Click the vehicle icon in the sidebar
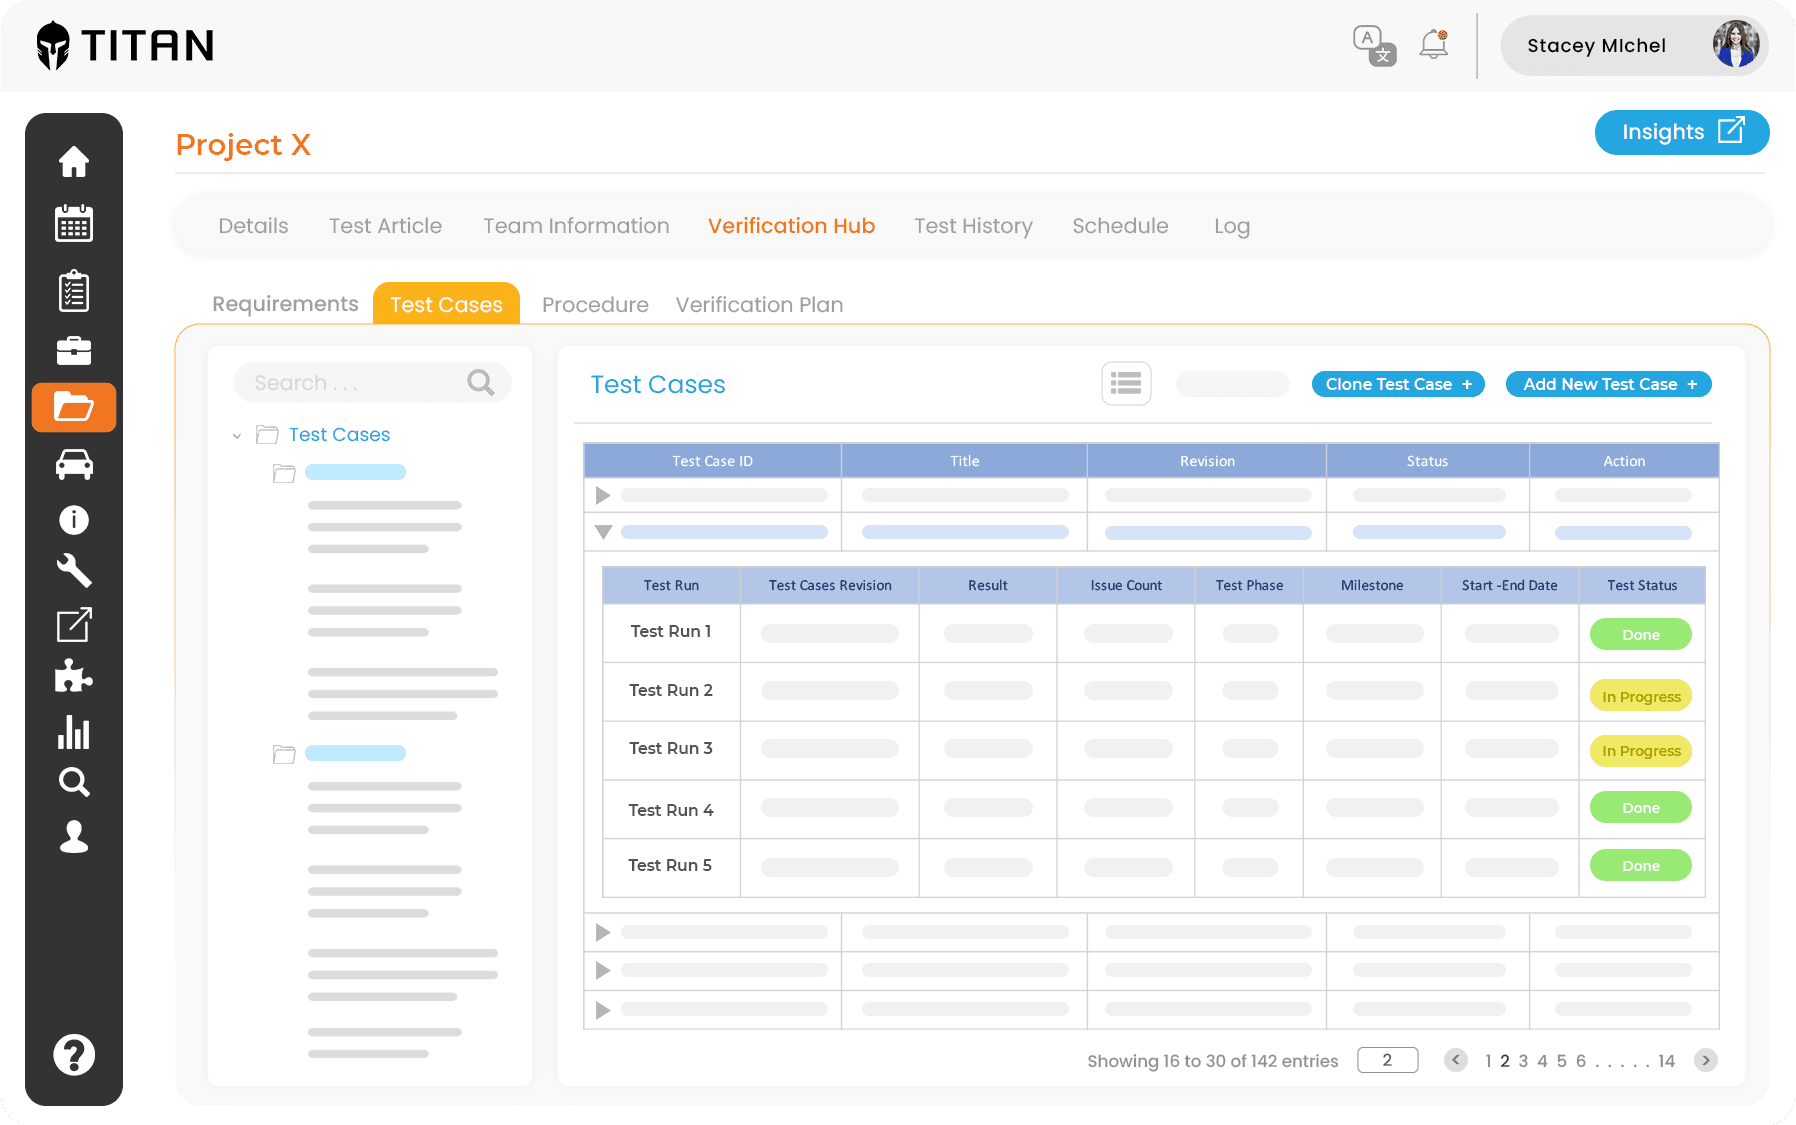Image resolution: width=1796 pixels, height=1125 pixels. (x=74, y=464)
